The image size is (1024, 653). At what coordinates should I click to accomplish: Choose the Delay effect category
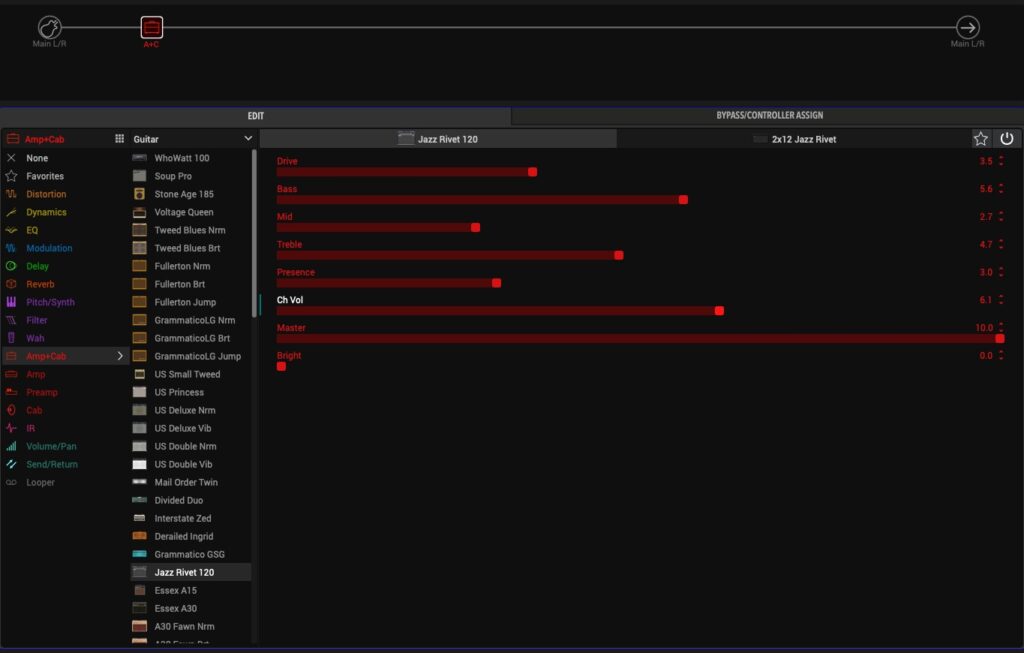(x=37, y=266)
